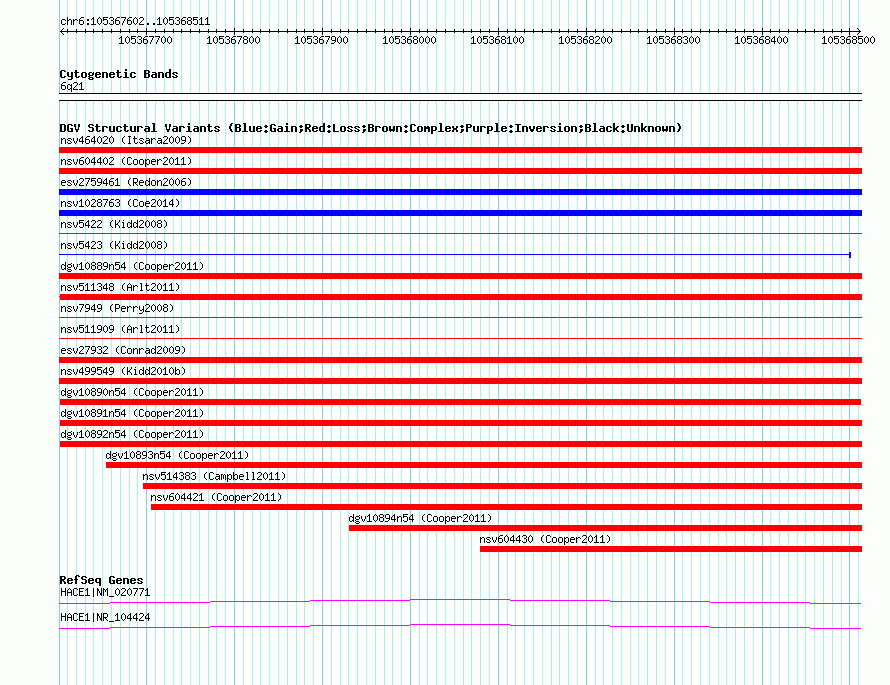Click ruler position 105368300
This screenshot has height=685, width=890.
(673, 40)
